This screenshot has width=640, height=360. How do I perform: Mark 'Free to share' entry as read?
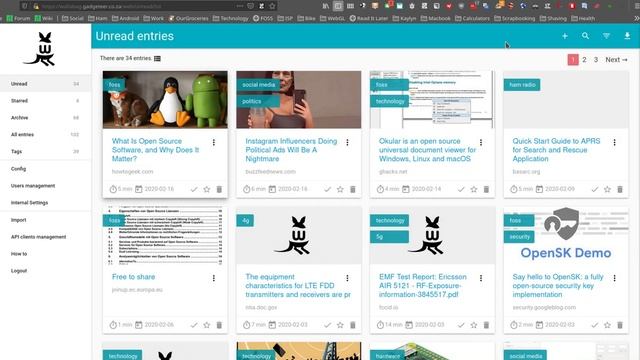pos(194,325)
